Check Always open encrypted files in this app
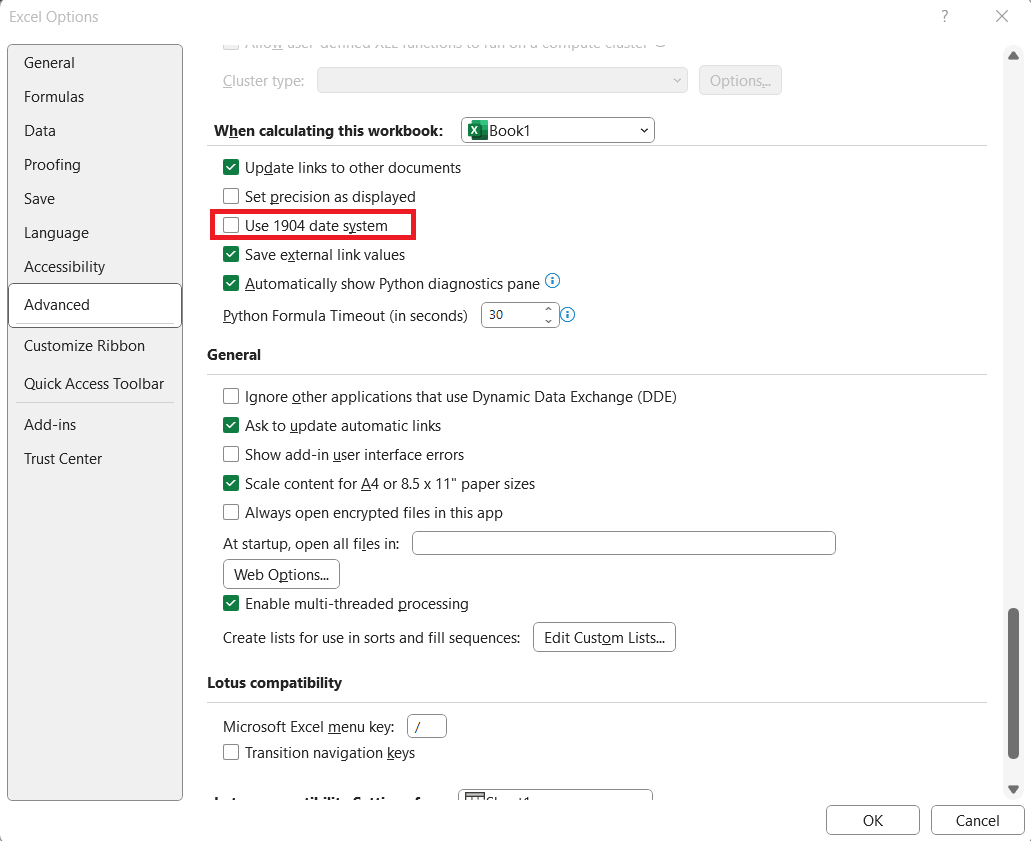Screen dimensions: 1031x841 click(231, 512)
